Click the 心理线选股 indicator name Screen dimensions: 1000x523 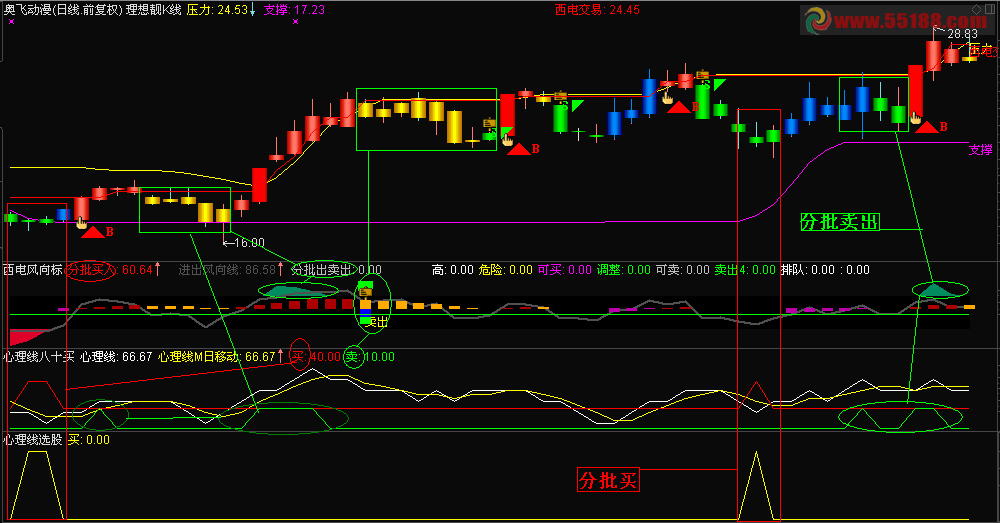tap(33, 439)
